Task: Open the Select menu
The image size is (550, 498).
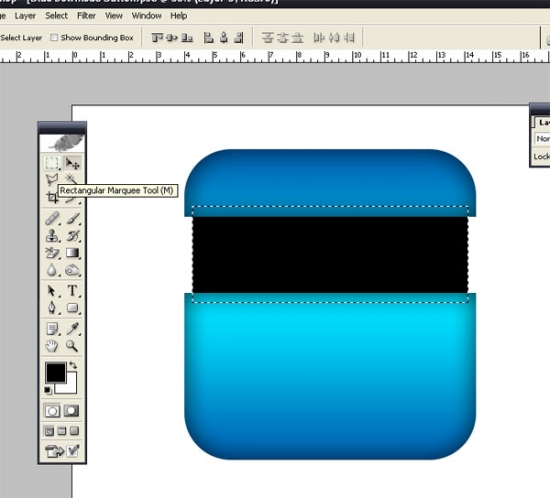Action: 56,16
